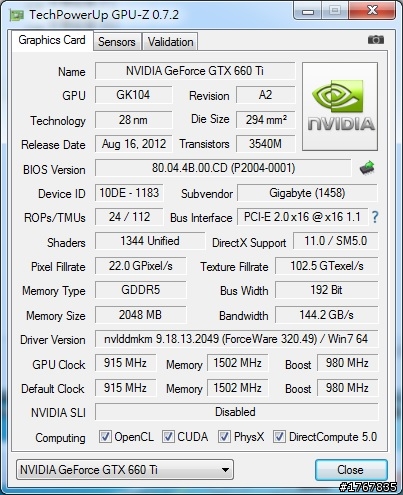Image resolution: width=403 pixels, height=495 pixels.
Task: Click the GPU Clock row Boost 980 MHz
Action: [x=348, y=363]
